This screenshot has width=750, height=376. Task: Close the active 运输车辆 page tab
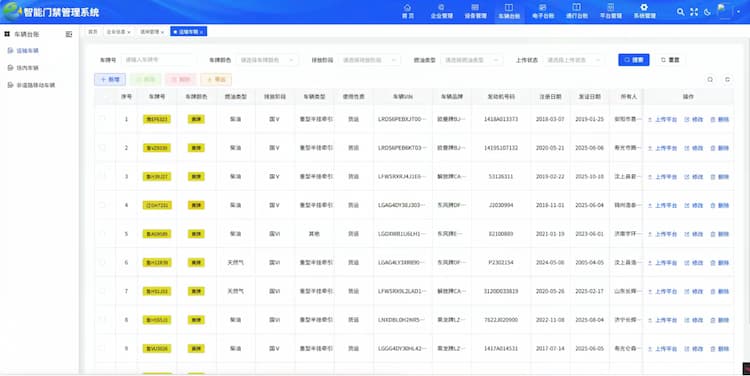coord(201,32)
